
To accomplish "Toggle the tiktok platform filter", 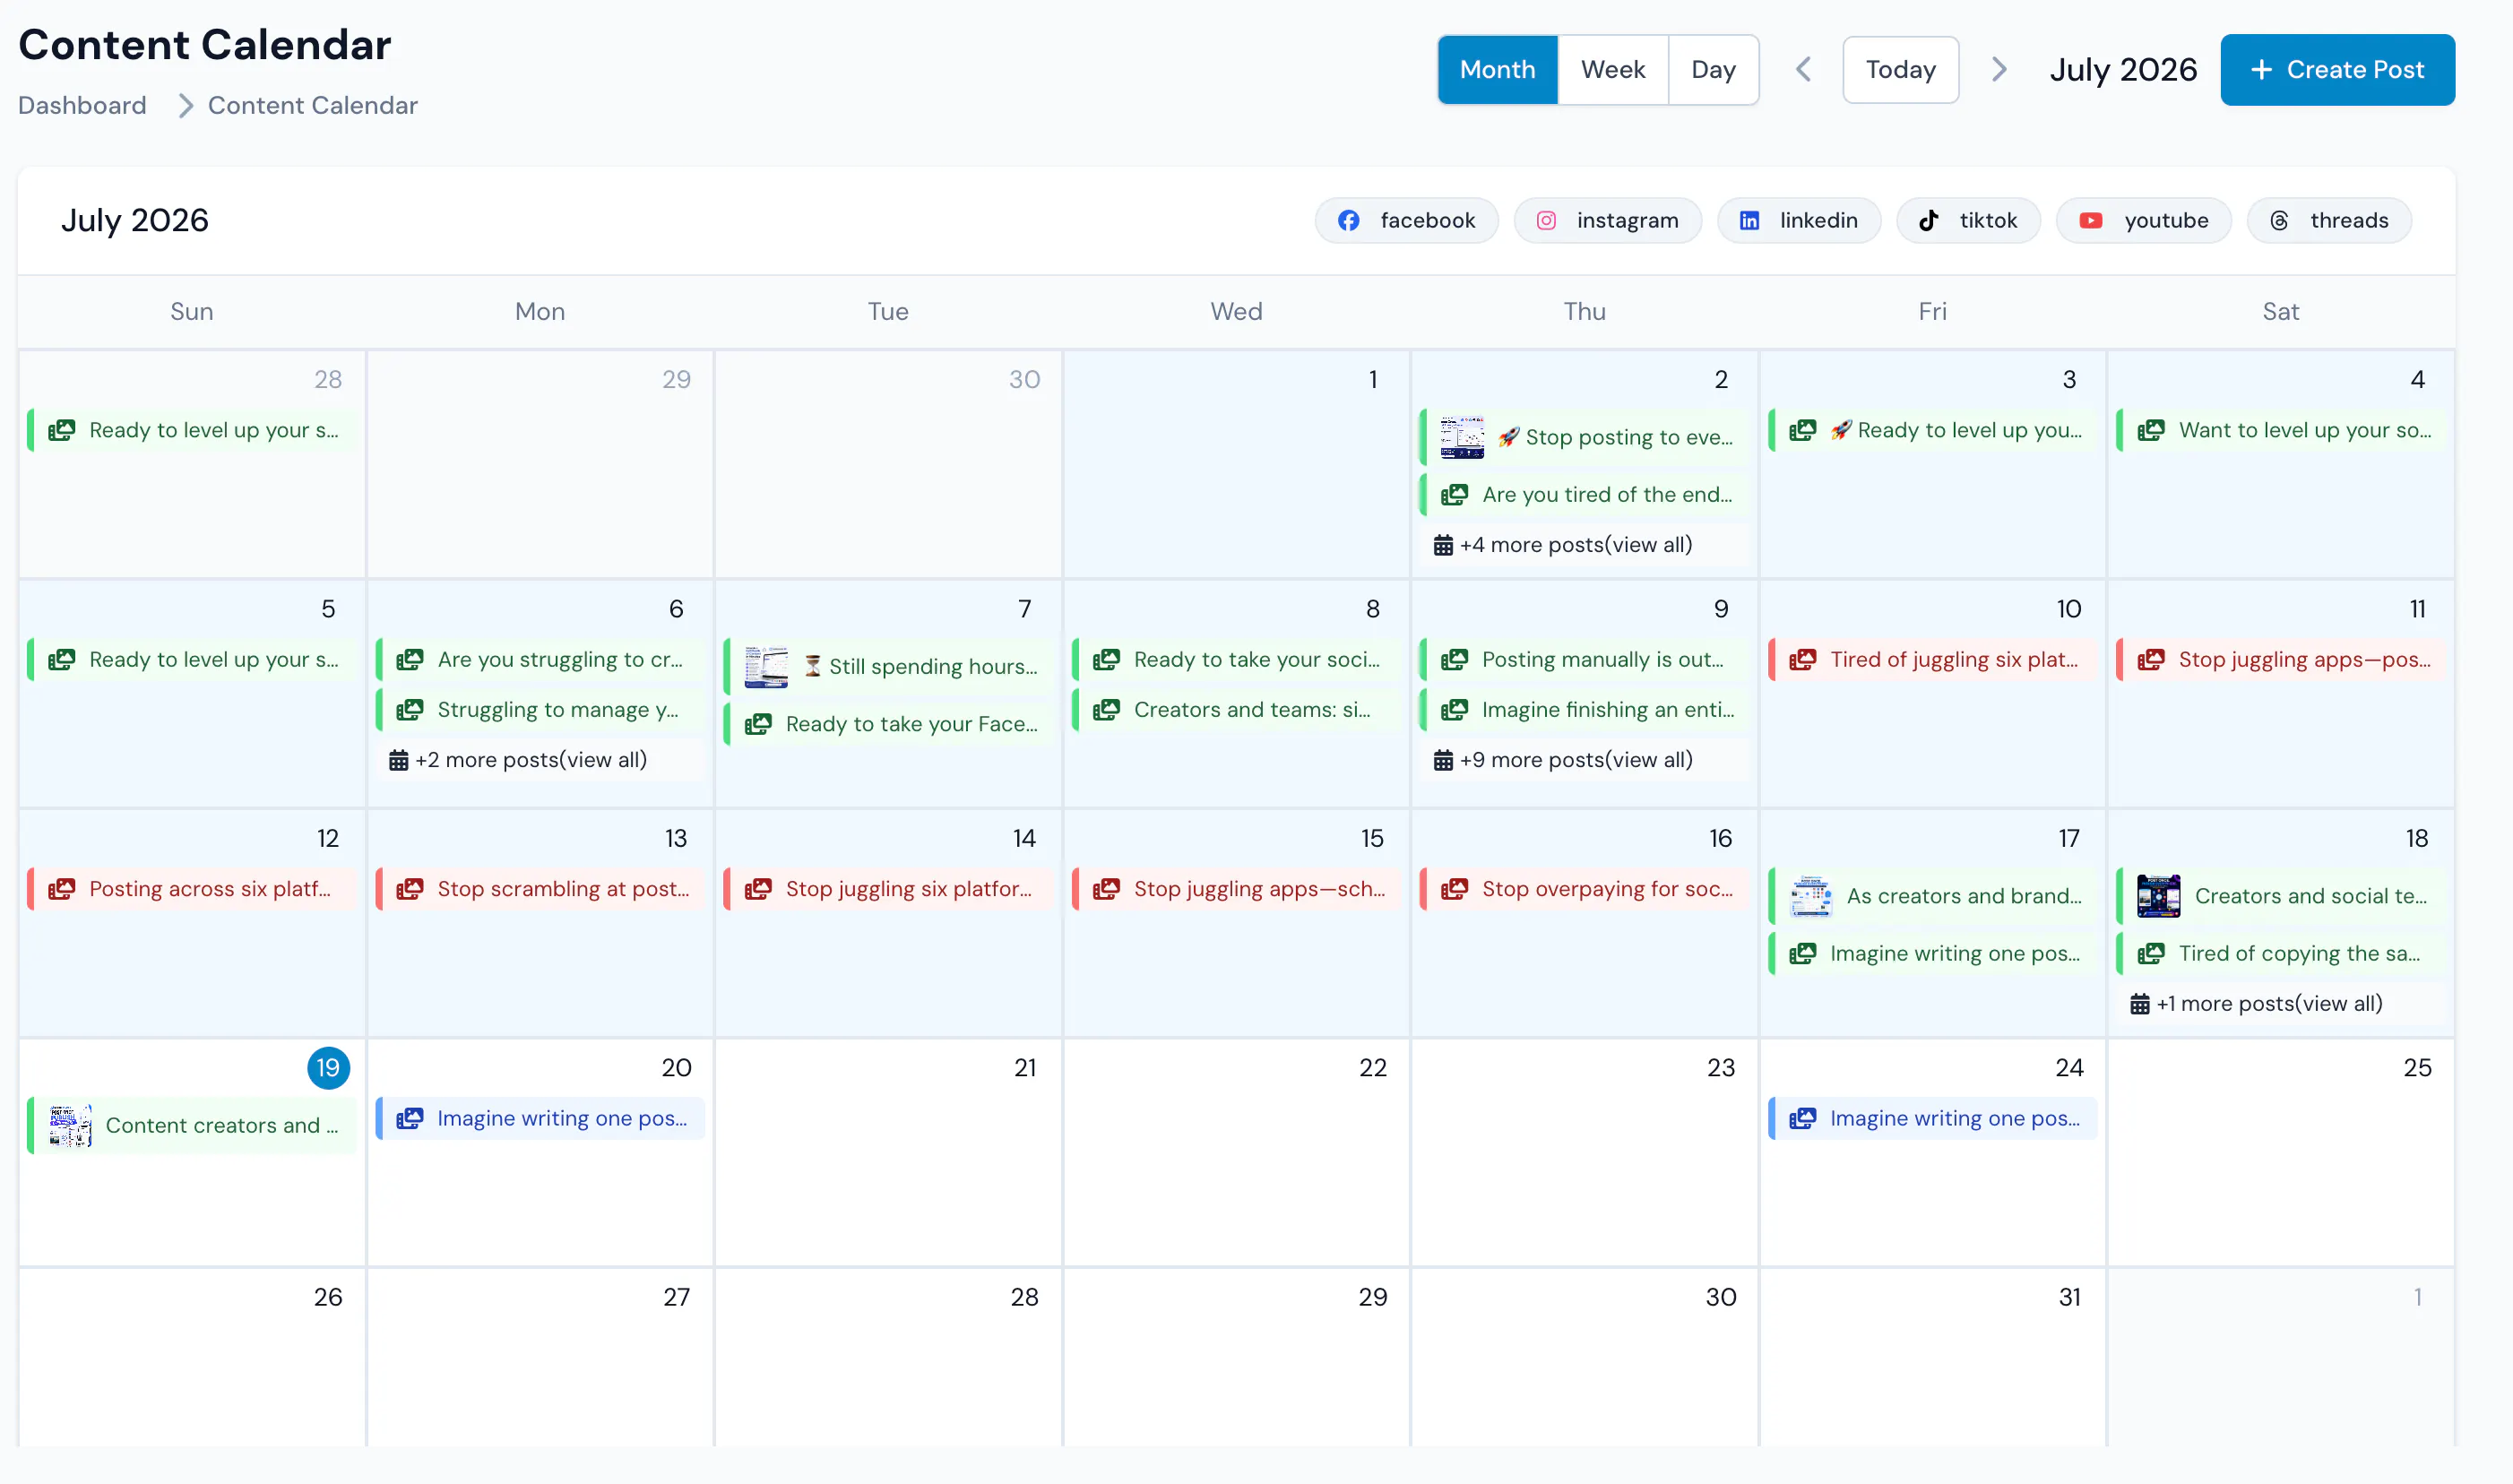I will point(1967,220).
